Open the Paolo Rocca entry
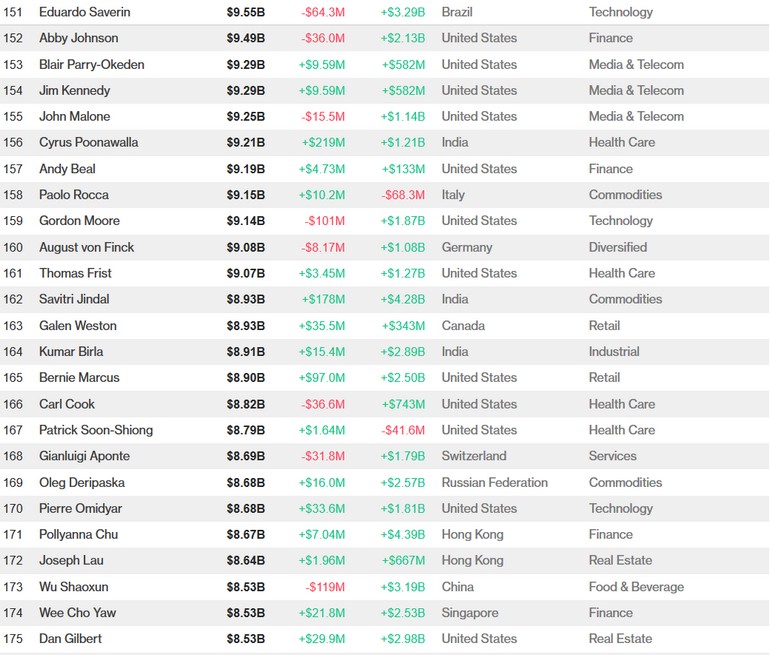This screenshot has width=770, height=655. 74,194
